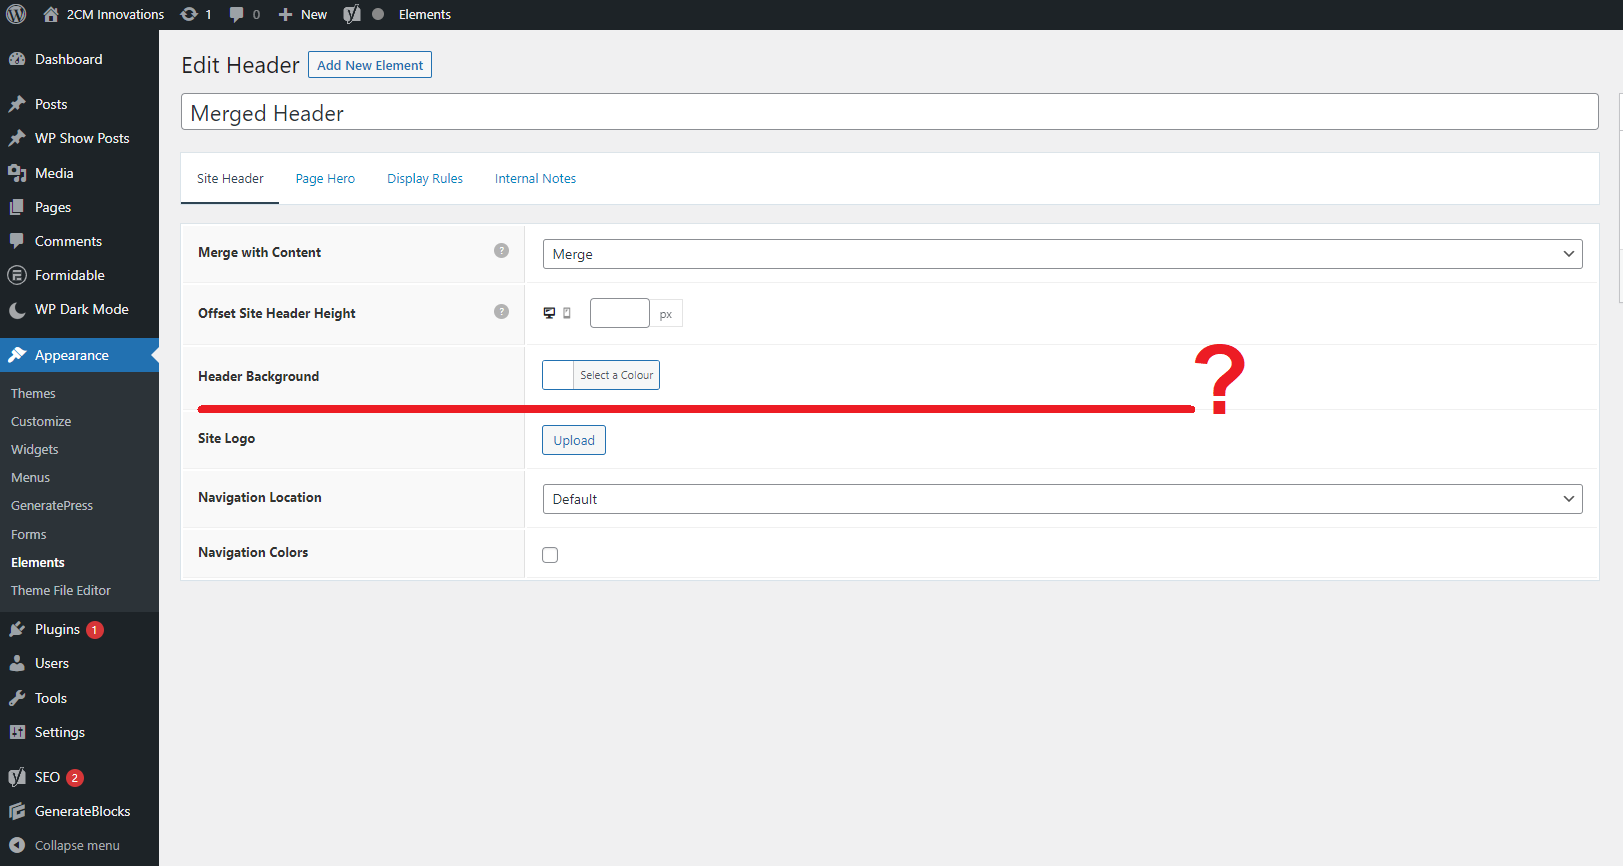Open the Forms submenu item
Viewport: 1623px width, 866px height.
(29, 535)
